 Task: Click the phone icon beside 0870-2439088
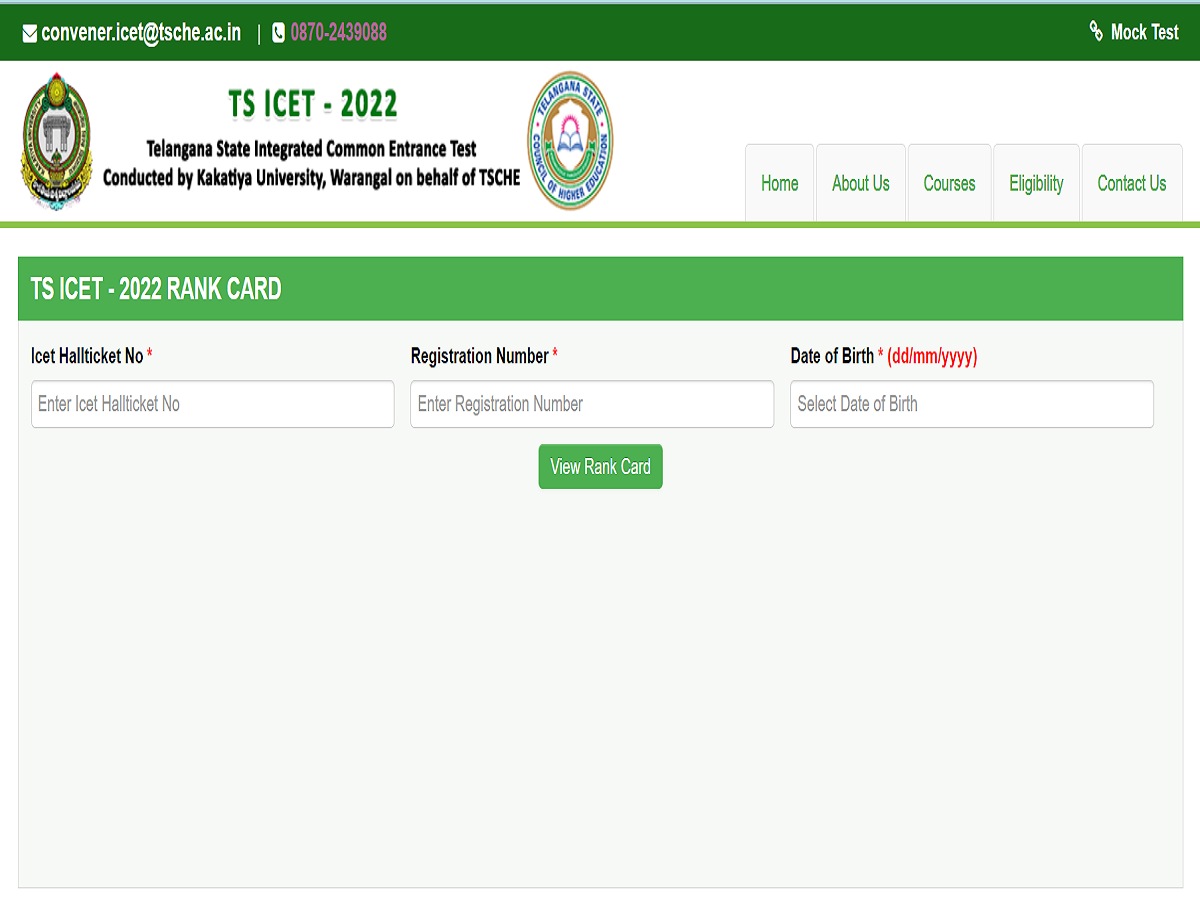click(x=279, y=33)
